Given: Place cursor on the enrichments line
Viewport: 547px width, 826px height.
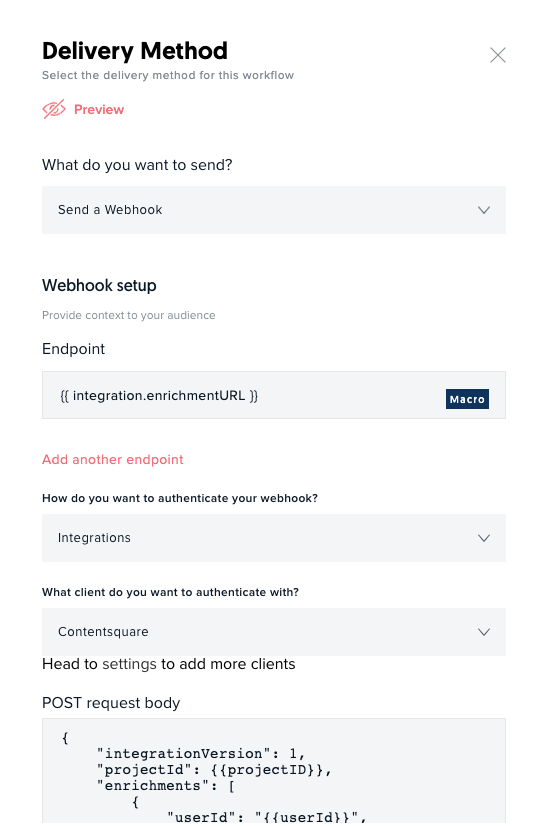Looking at the screenshot, I should point(165,786).
